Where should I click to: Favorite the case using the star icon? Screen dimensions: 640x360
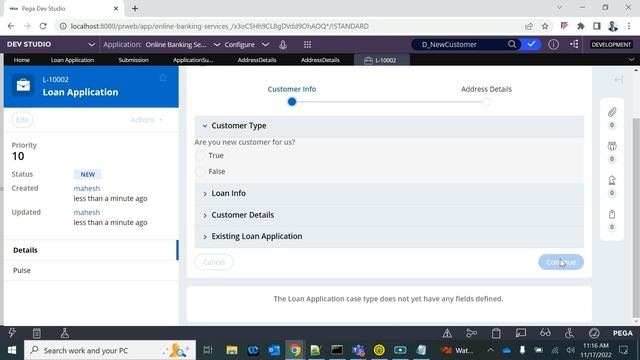(163, 78)
